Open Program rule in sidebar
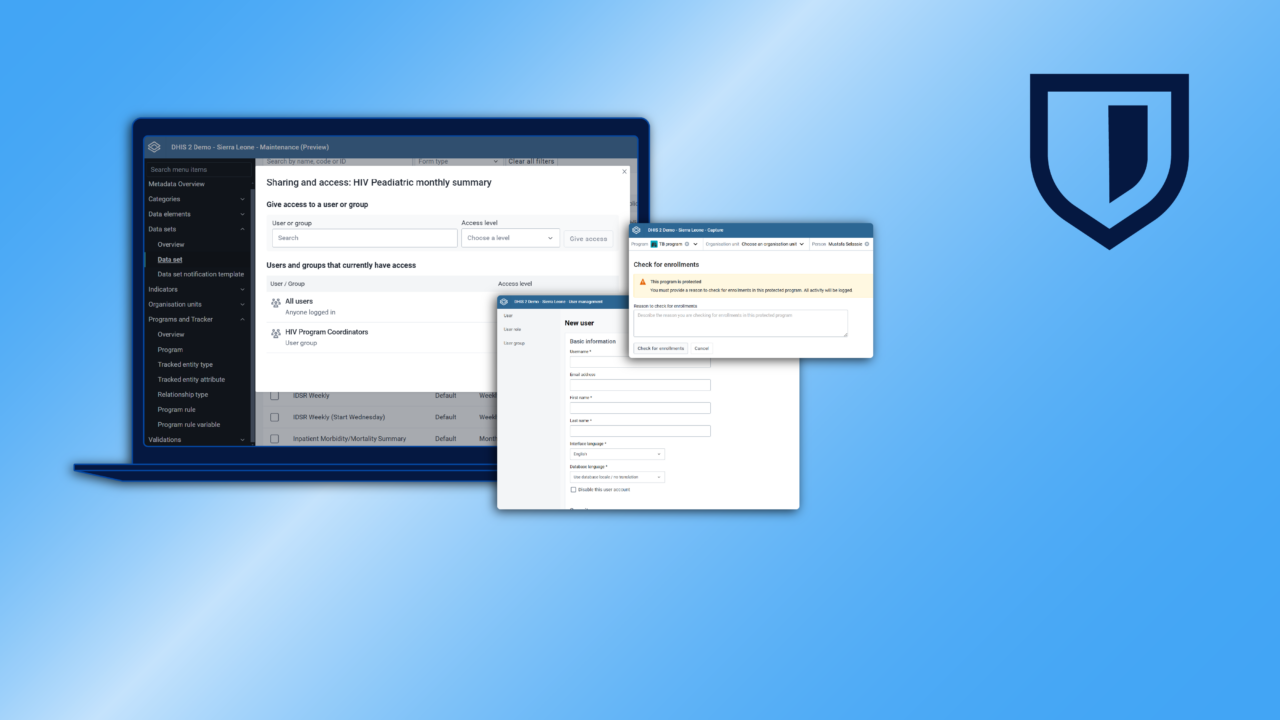The height and width of the screenshot is (720, 1280). pyautogui.click(x=177, y=409)
